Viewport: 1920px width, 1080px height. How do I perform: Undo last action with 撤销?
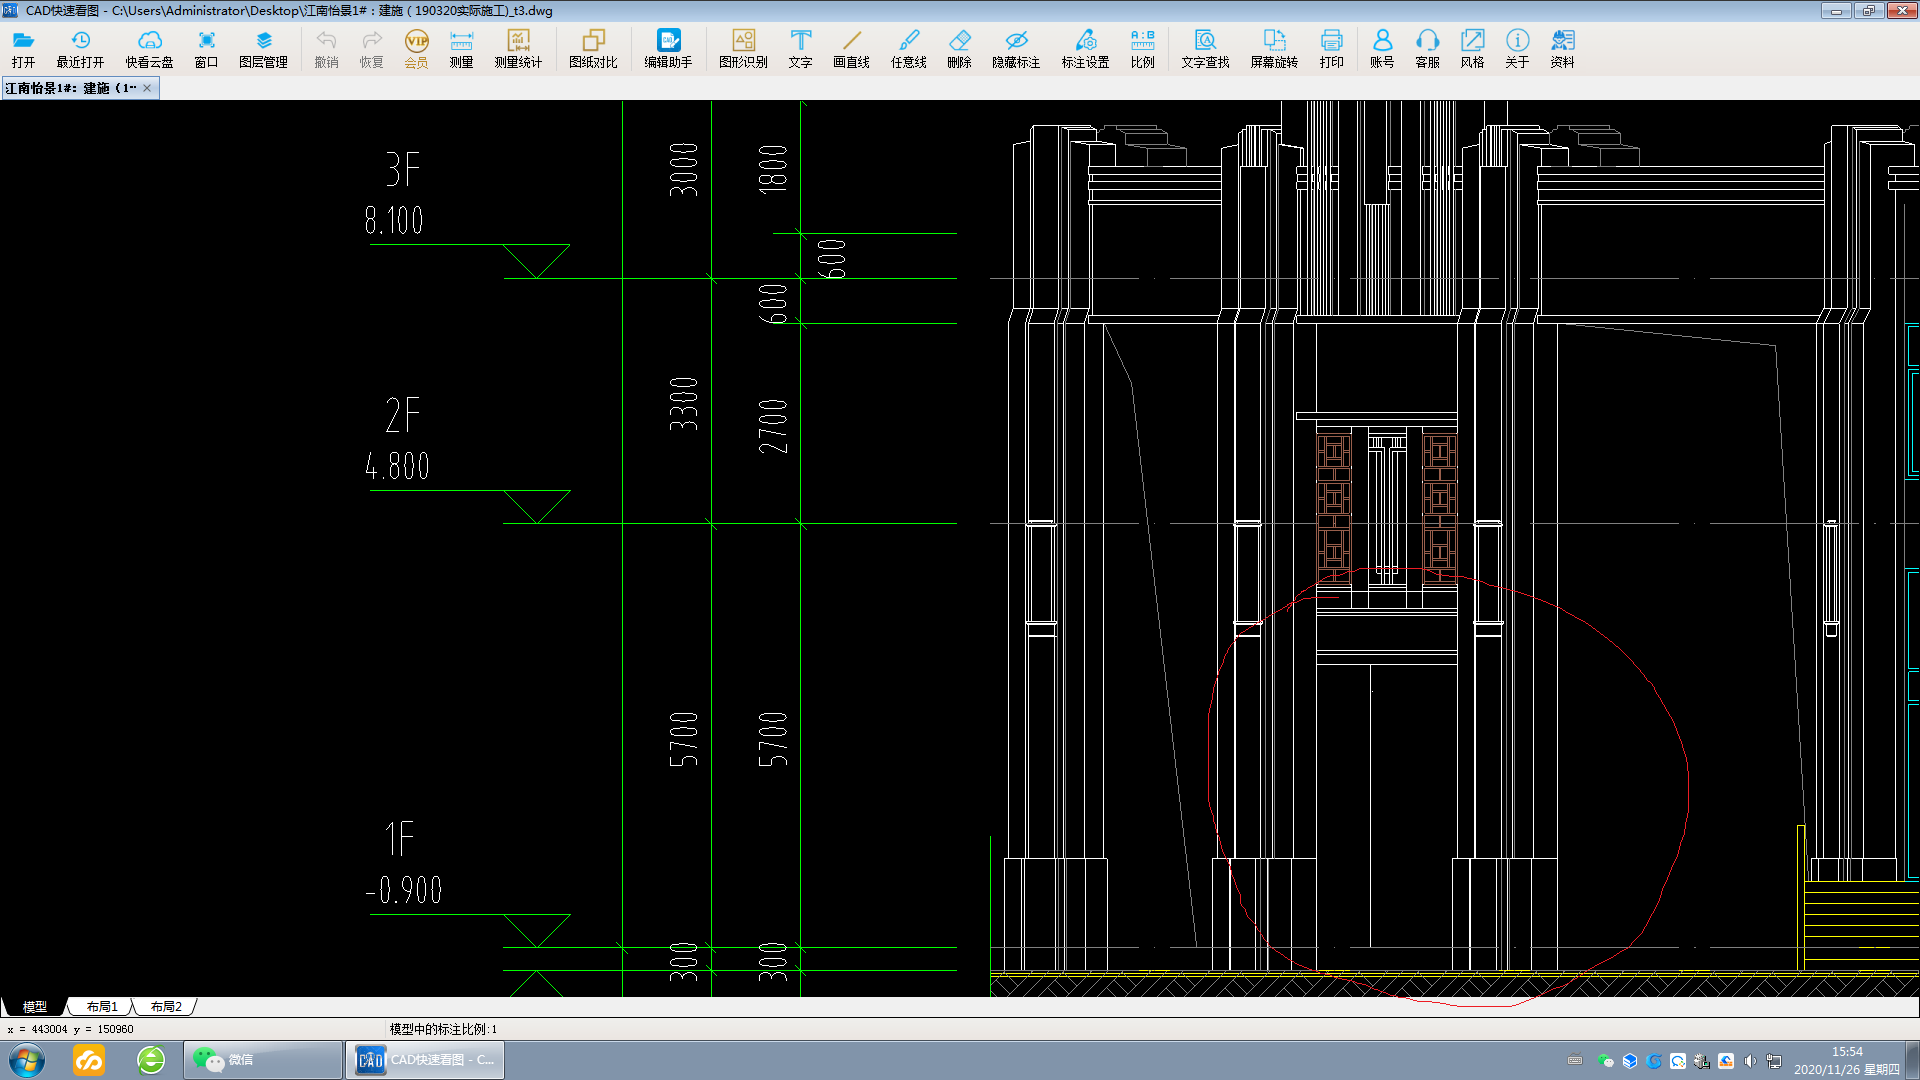pos(326,49)
